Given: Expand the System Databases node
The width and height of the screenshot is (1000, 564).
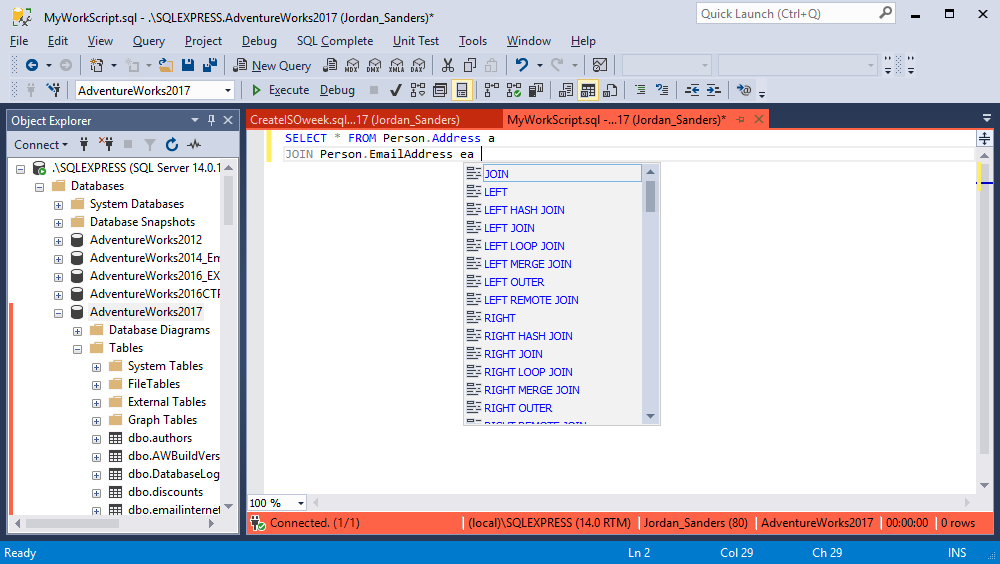Looking at the screenshot, I should pos(59,205).
